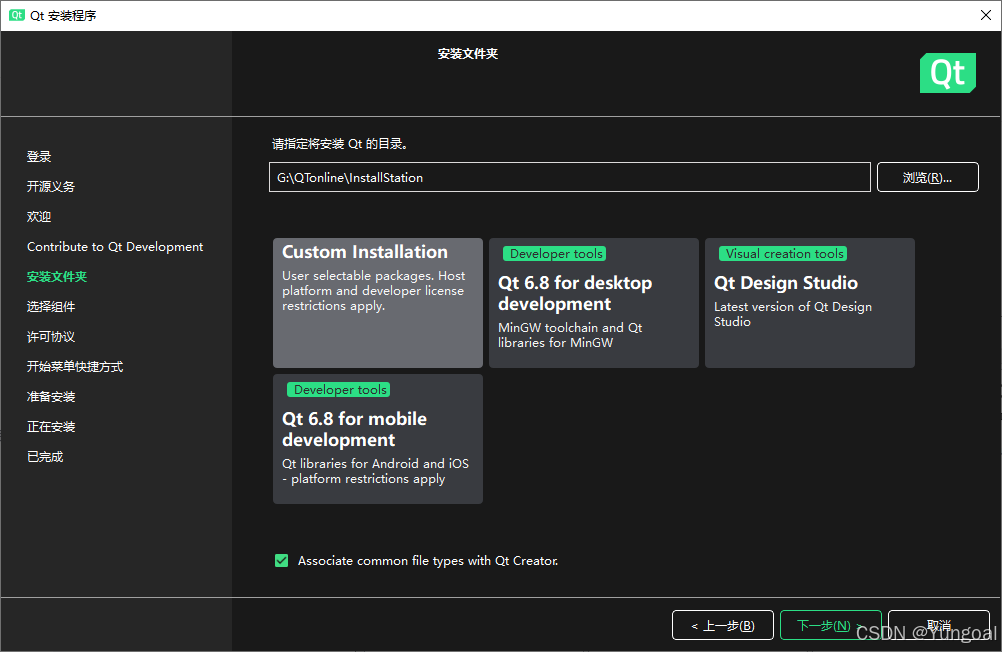This screenshot has height=652, width=1002.
Task: Select the Custom Installation card
Action: click(x=378, y=303)
